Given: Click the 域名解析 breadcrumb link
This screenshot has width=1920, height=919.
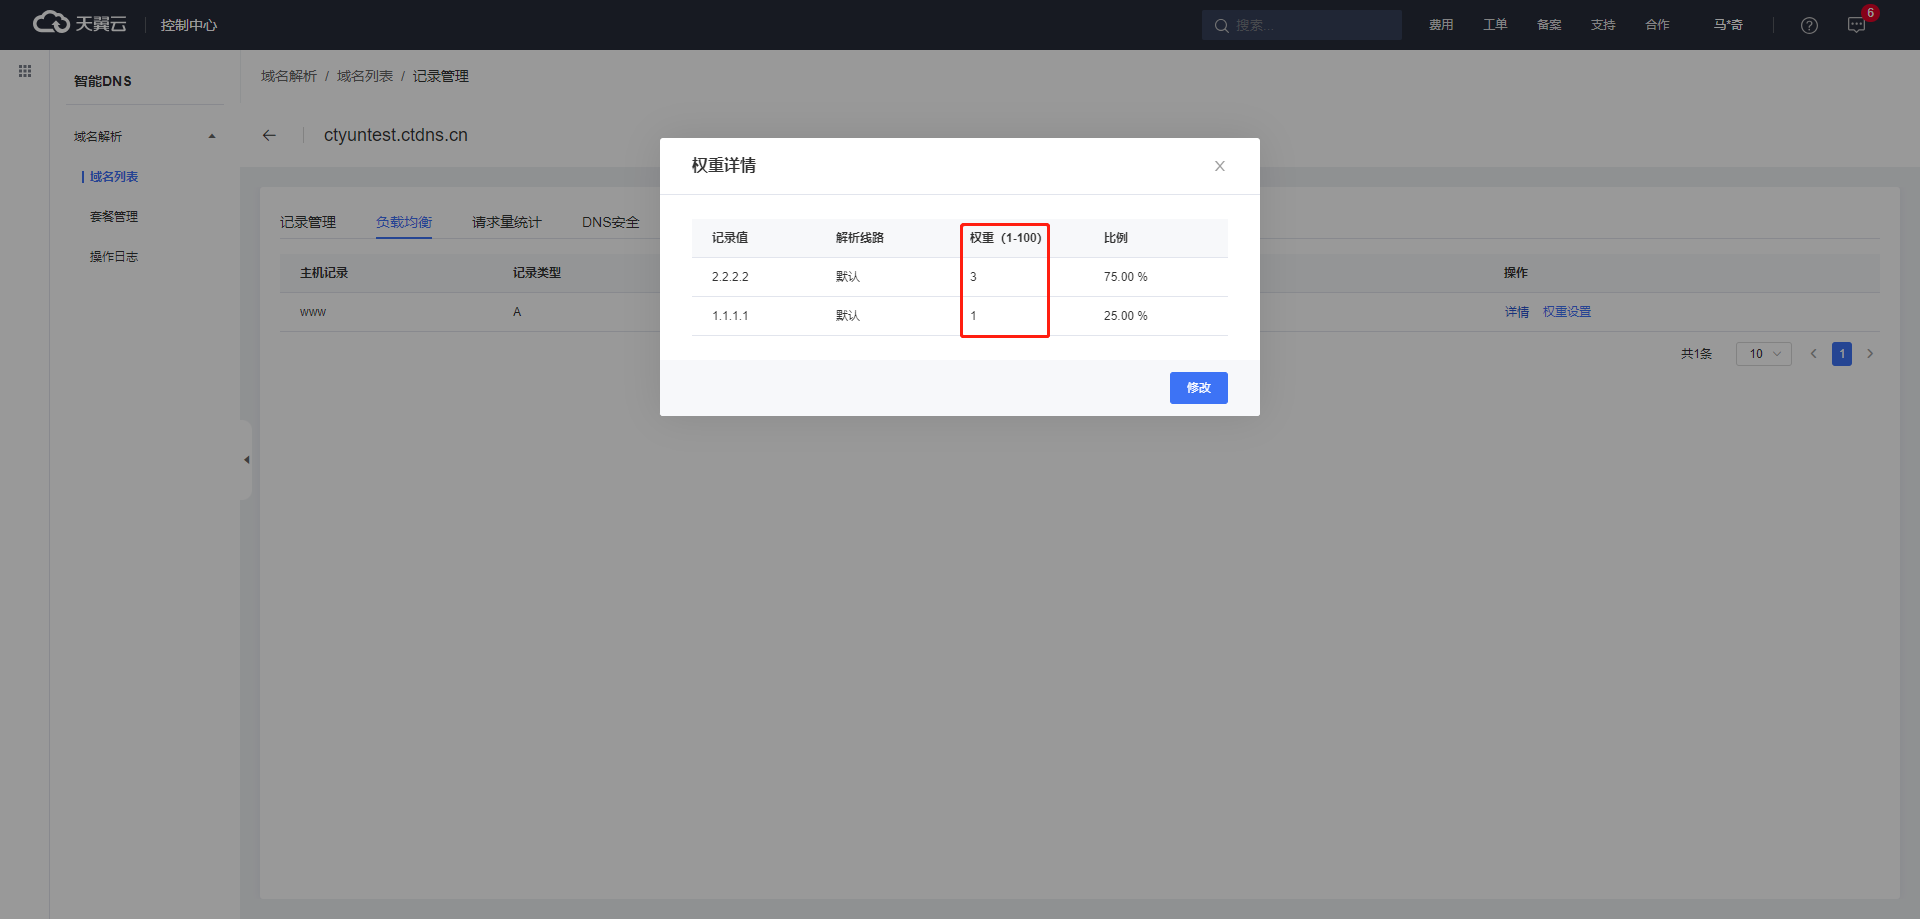Looking at the screenshot, I should [289, 76].
